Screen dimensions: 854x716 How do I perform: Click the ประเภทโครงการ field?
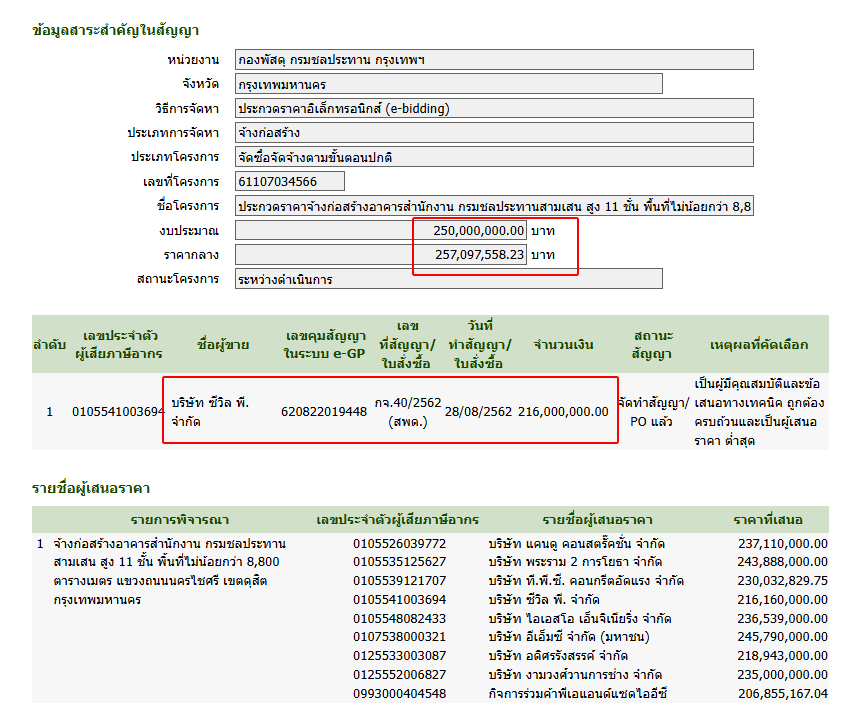coord(493,157)
